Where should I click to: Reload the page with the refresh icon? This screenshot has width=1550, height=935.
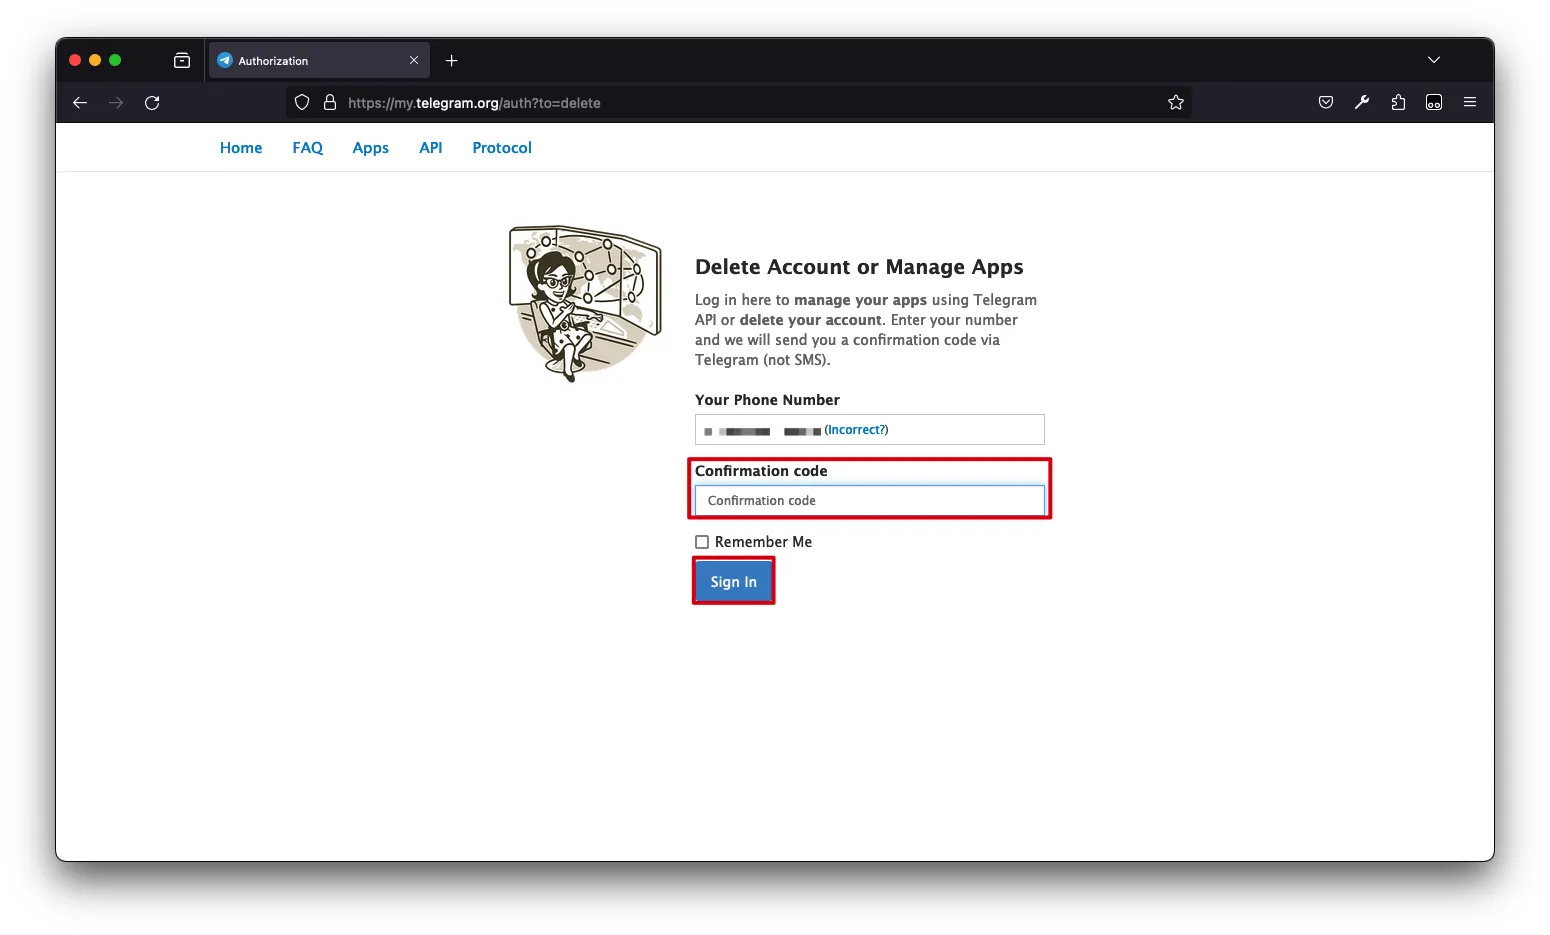pos(152,103)
